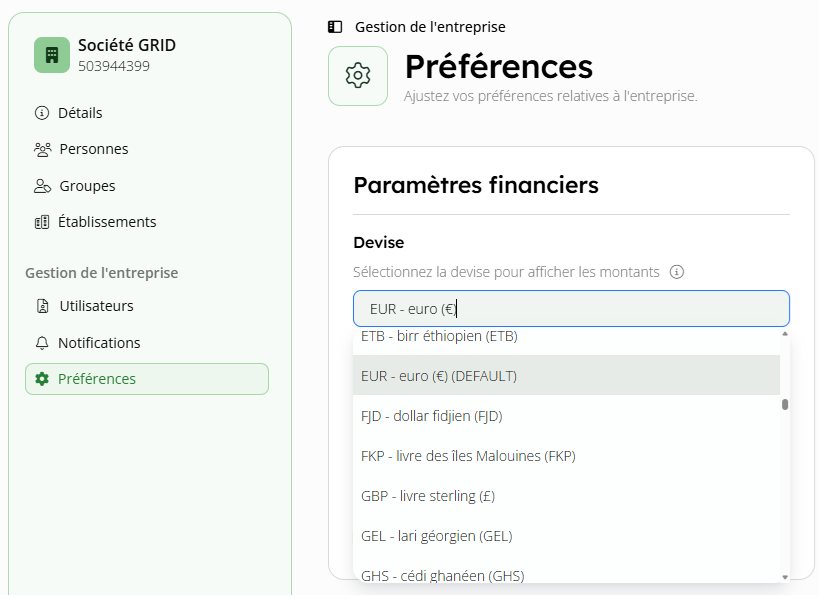The image size is (819, 599).
Task: Select GEL - lari géorgien option
Action: click(x=436, y=536)
